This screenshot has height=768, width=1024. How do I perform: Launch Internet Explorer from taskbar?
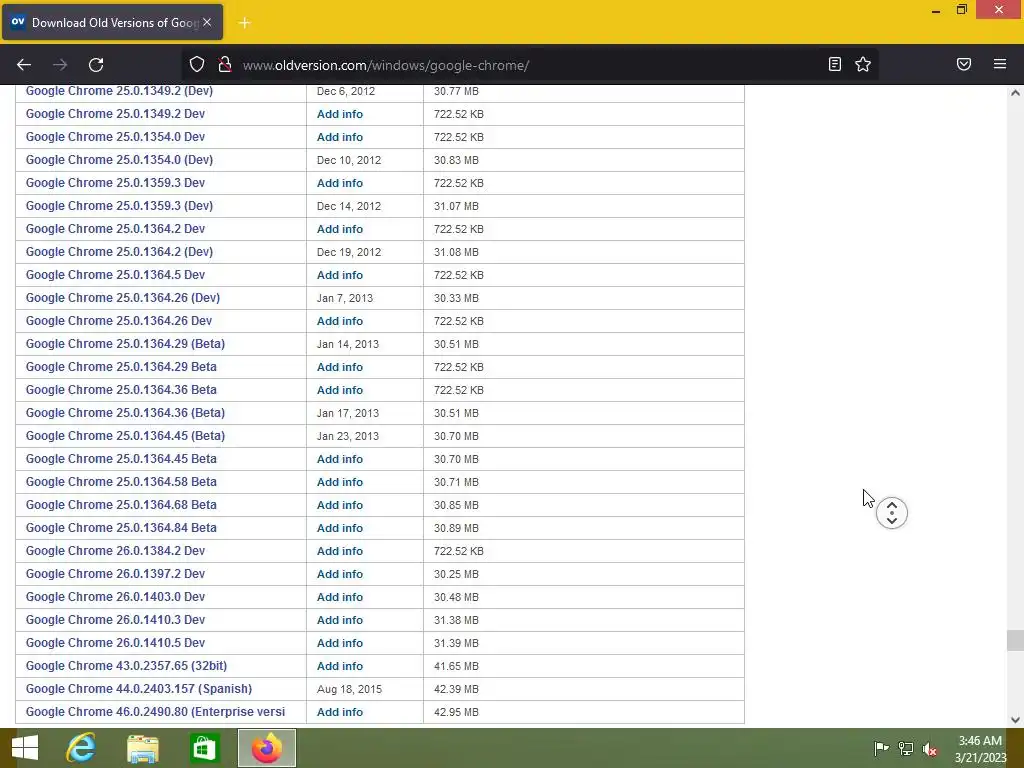pos(81,748)
